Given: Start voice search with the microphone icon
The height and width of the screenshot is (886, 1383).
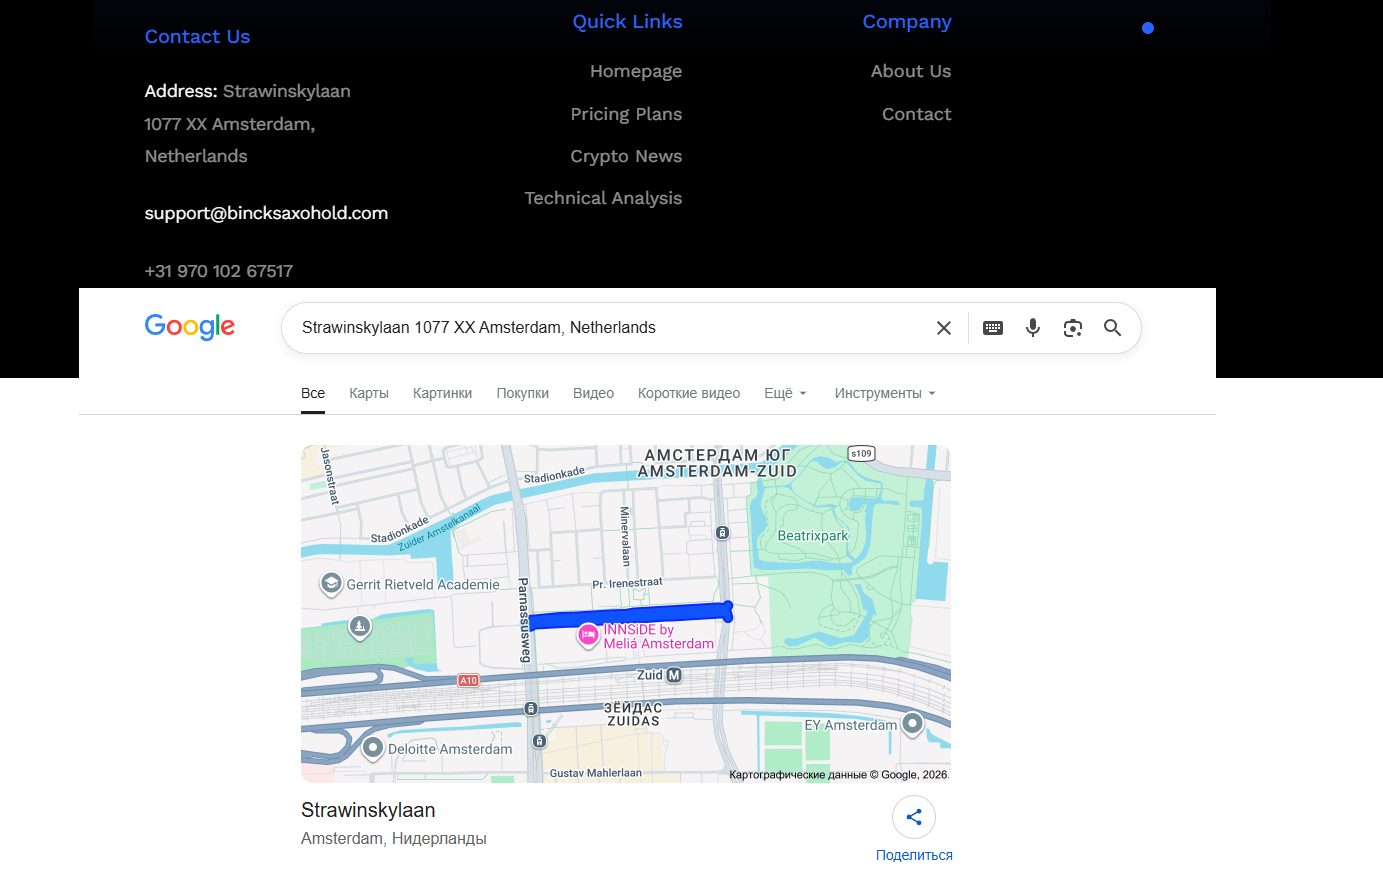Looking at the screenshot, I should tap(1033, 328).
